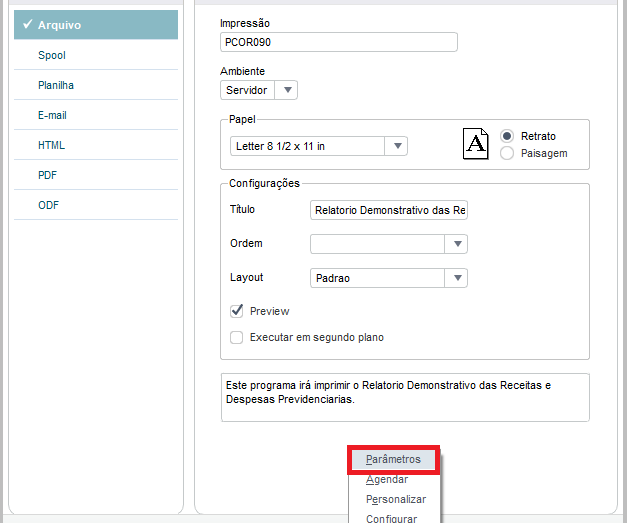
Task: Enable the Preview checkbox
Action: (237, 311)
